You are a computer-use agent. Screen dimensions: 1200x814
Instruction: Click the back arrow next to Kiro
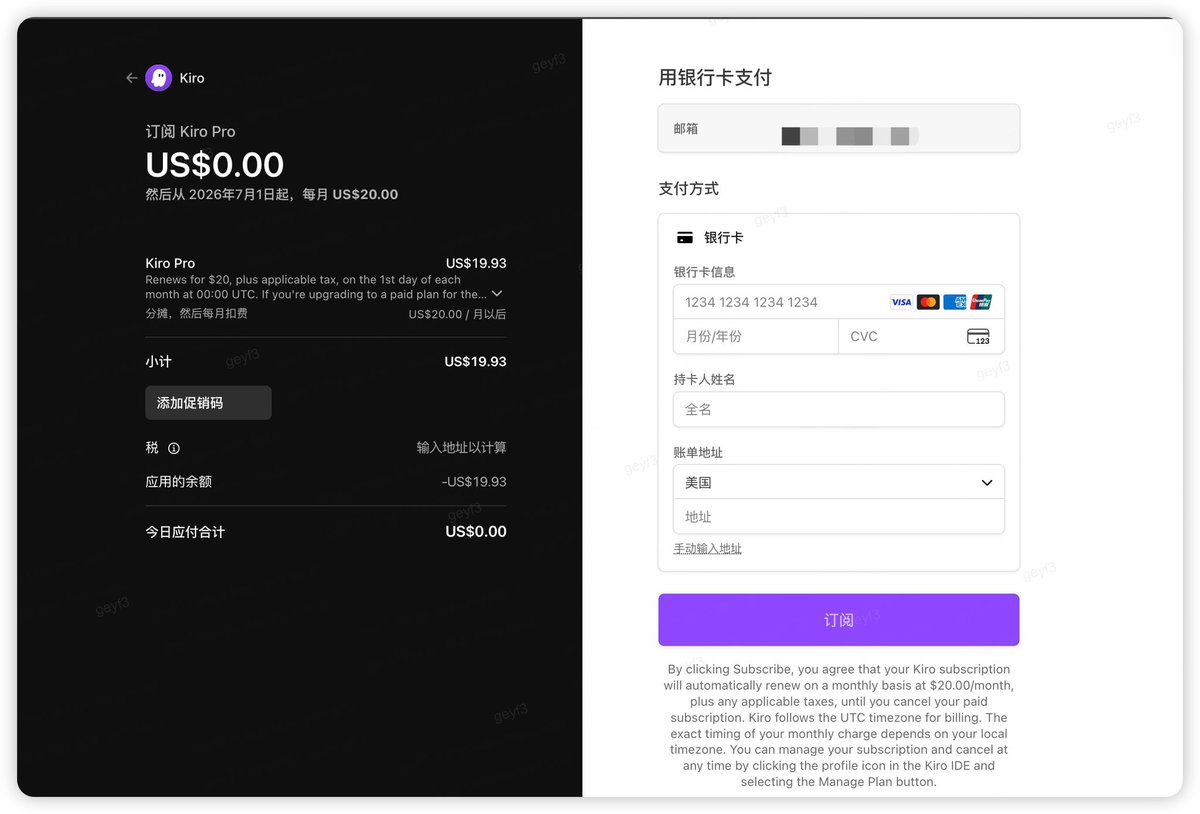(x=131, y=78)
